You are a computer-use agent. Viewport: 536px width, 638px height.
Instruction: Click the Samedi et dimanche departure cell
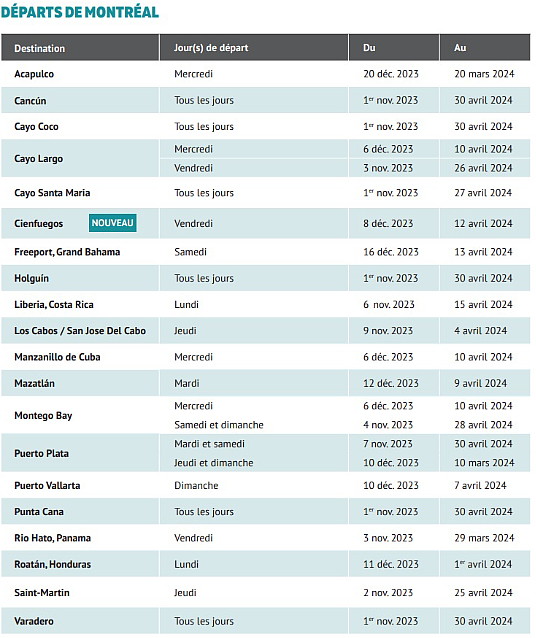click(219, 425)
